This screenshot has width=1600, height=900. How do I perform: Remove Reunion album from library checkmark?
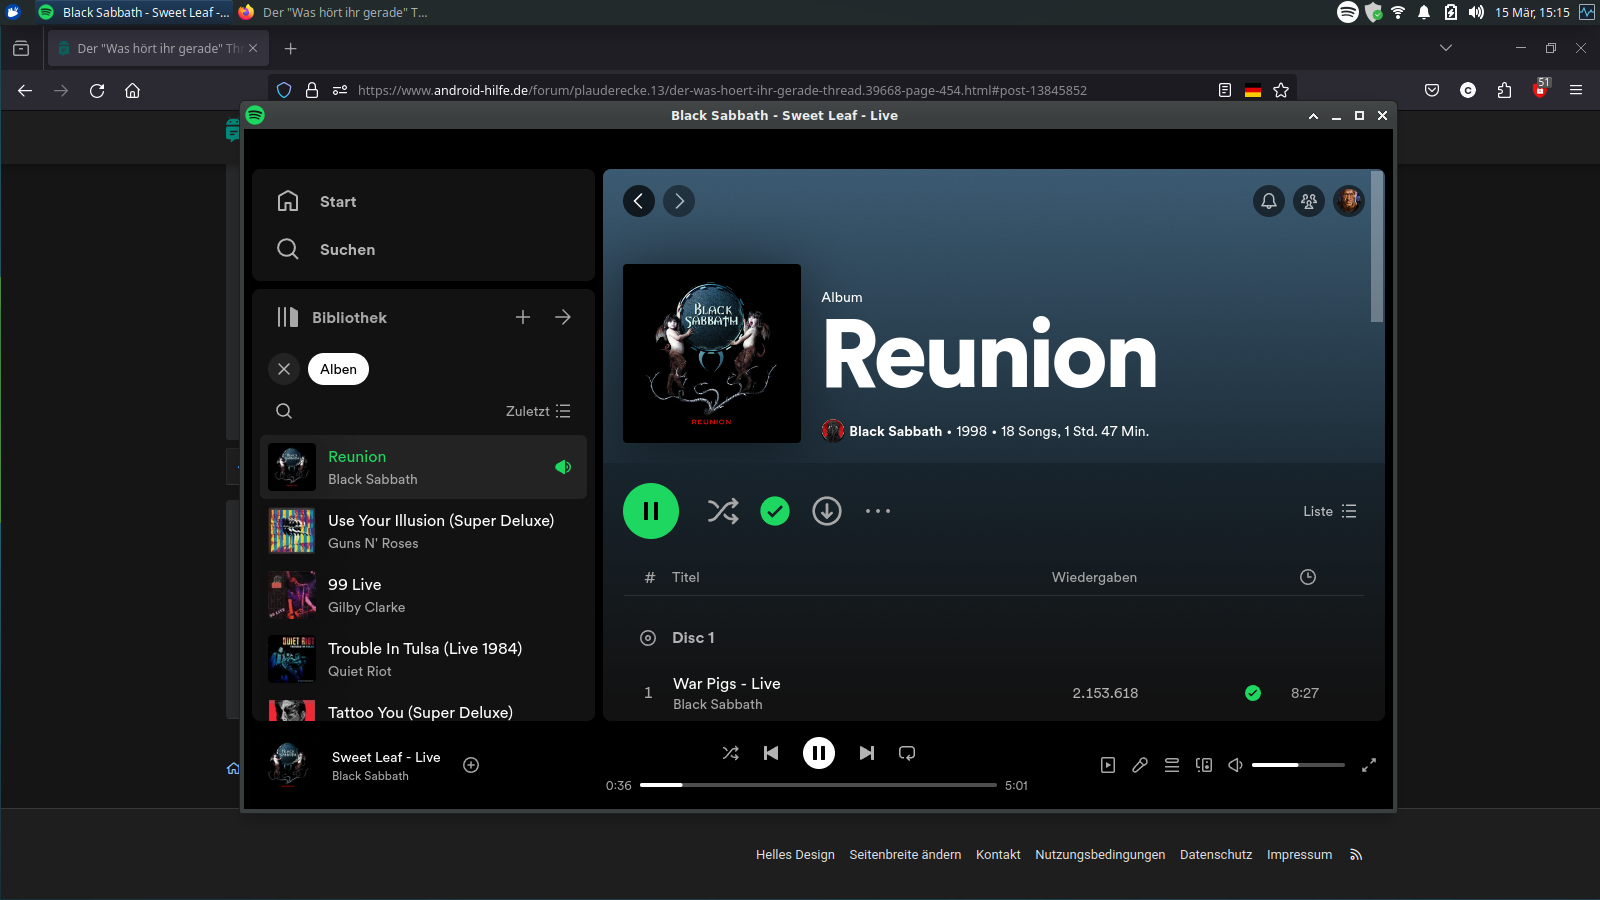click(775, 511)
